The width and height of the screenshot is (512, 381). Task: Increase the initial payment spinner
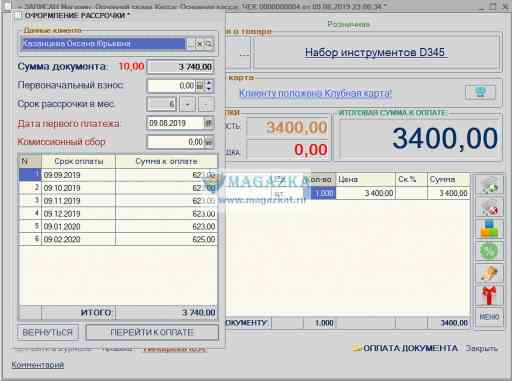pyautogui.click(x=209, y=83)
